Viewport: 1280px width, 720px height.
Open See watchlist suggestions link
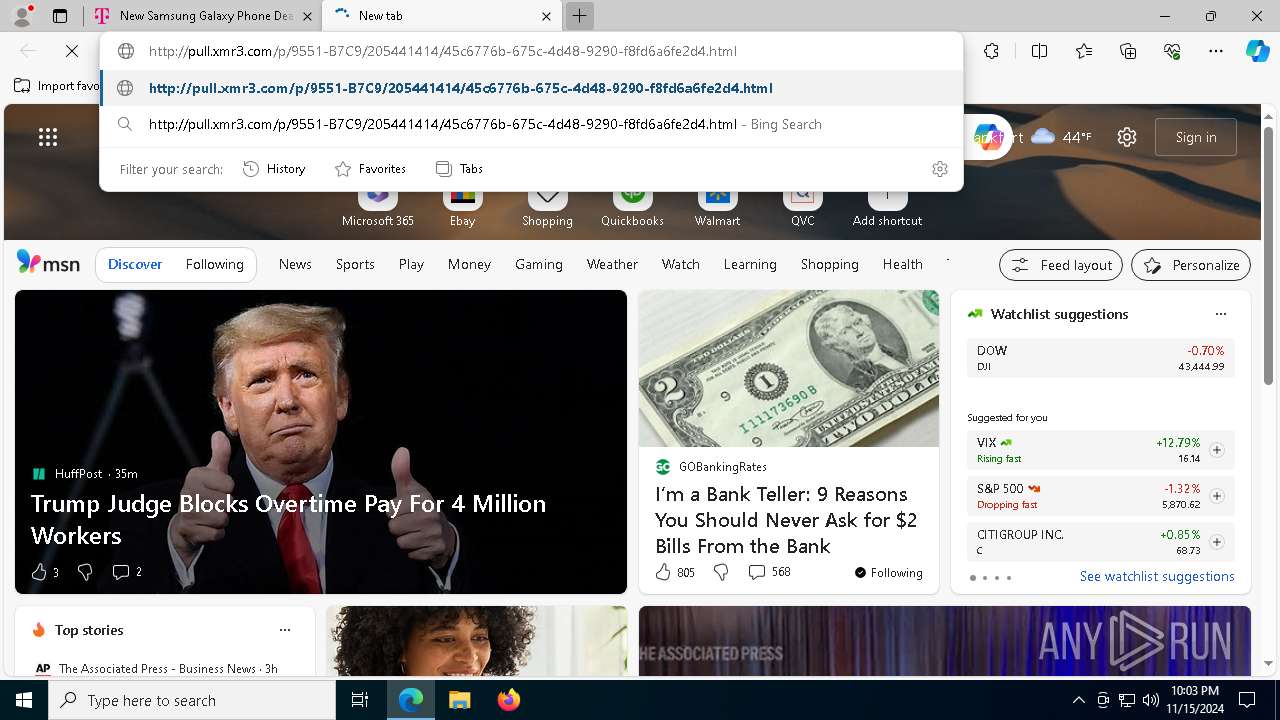click(x=1157, y=576)
